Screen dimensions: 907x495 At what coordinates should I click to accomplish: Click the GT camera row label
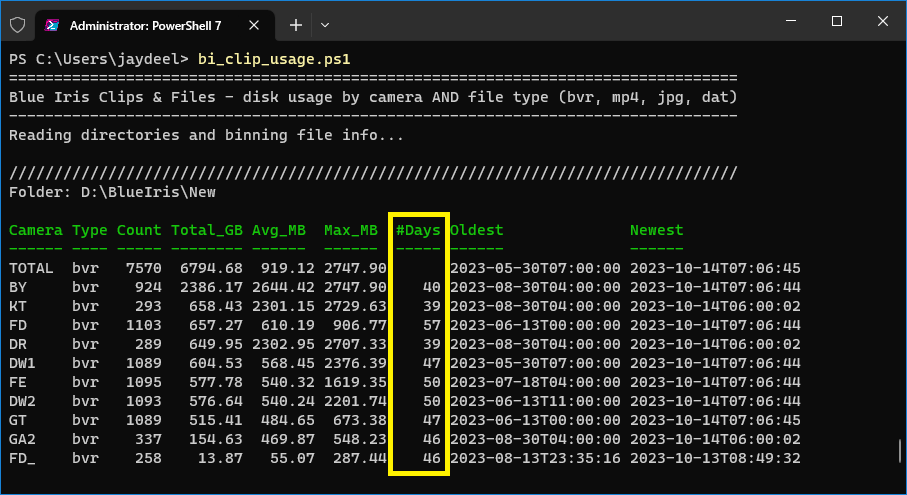coord(18,420)
